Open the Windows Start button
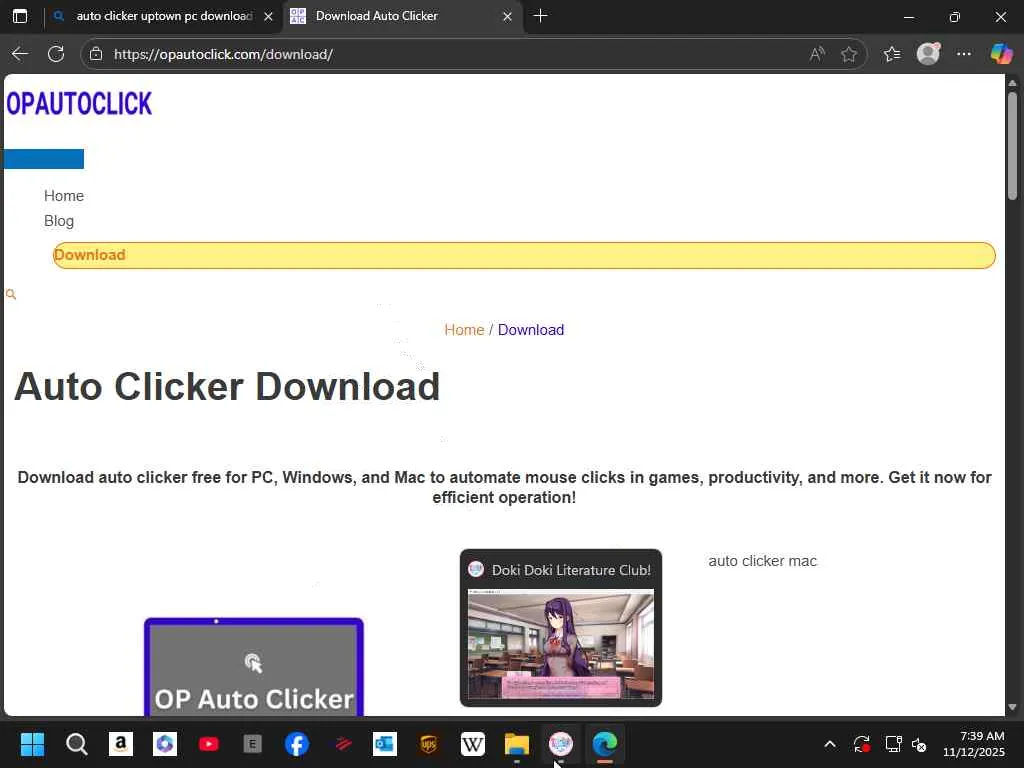The image size is (1024, 768). [x=32, y=744]
